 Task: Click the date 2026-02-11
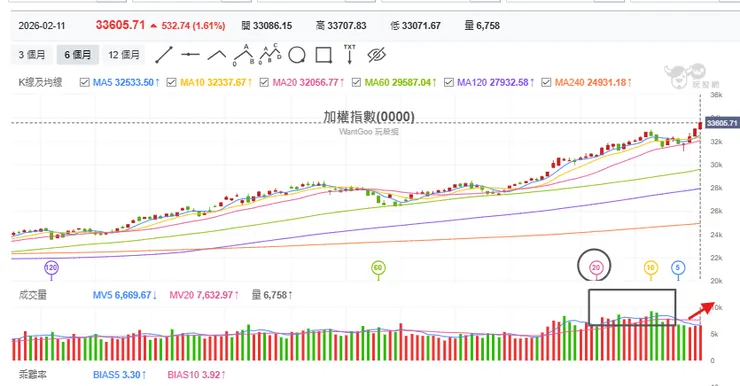point(42,26)
